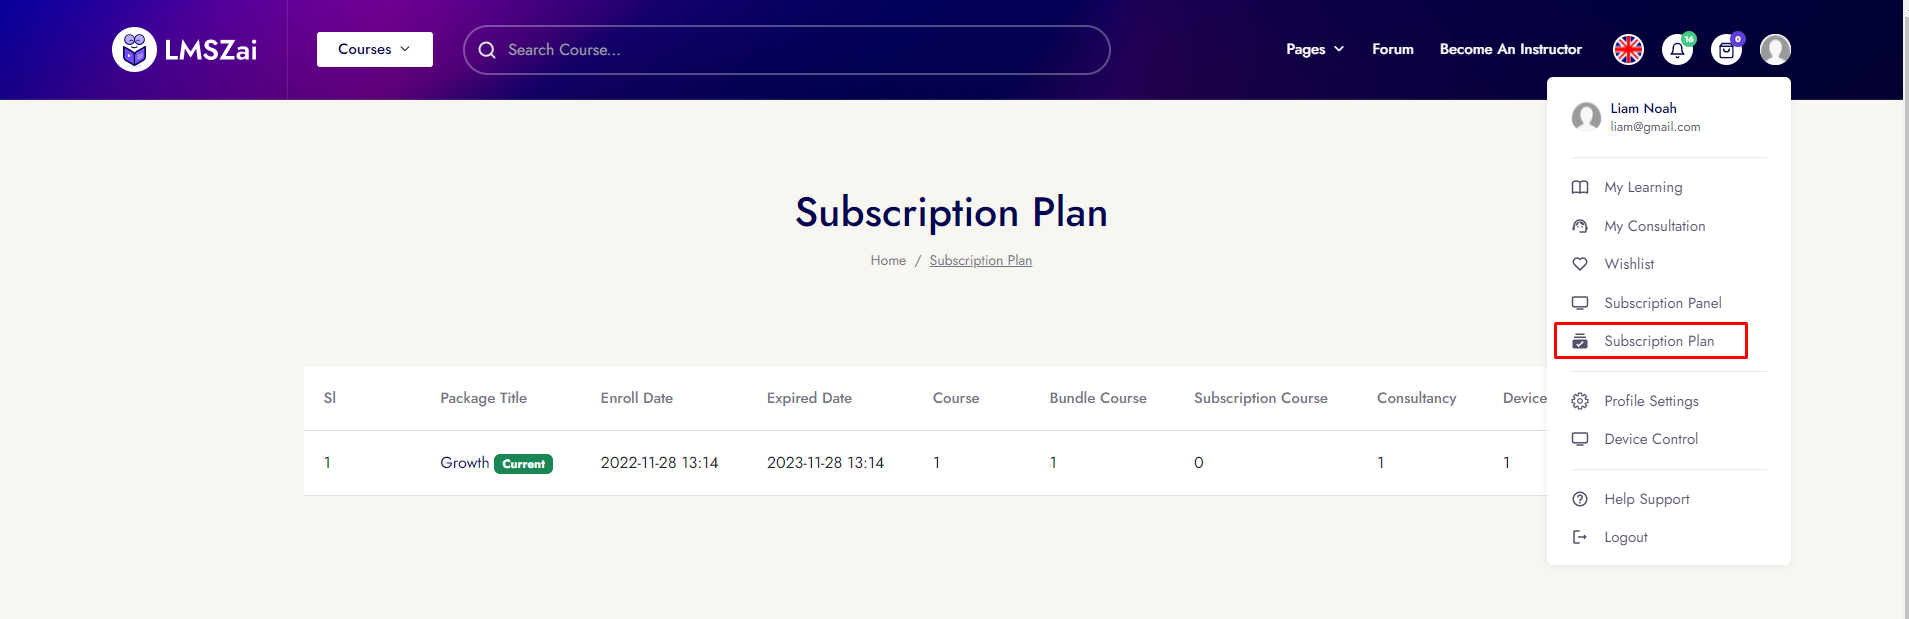
Task: Click the Profile Settings gear icon
Action: pyautogui.click(x=1580, y=401)
